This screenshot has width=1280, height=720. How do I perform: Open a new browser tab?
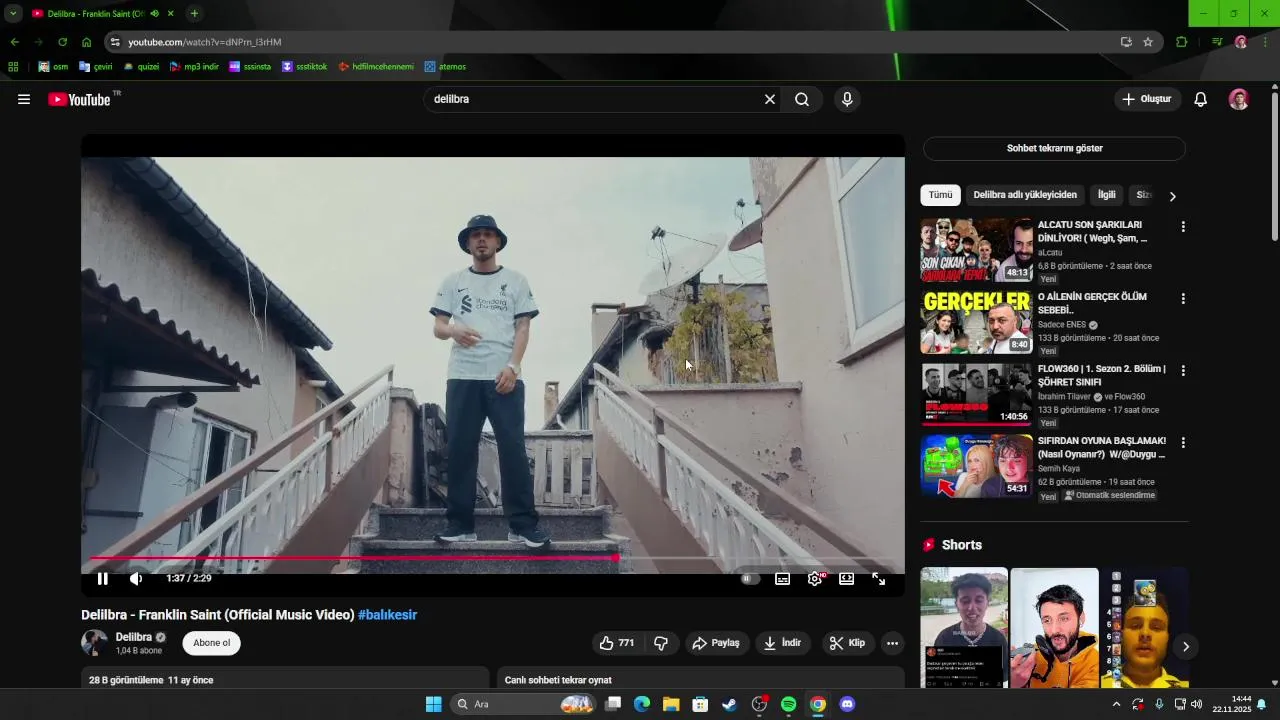(194, 14)
